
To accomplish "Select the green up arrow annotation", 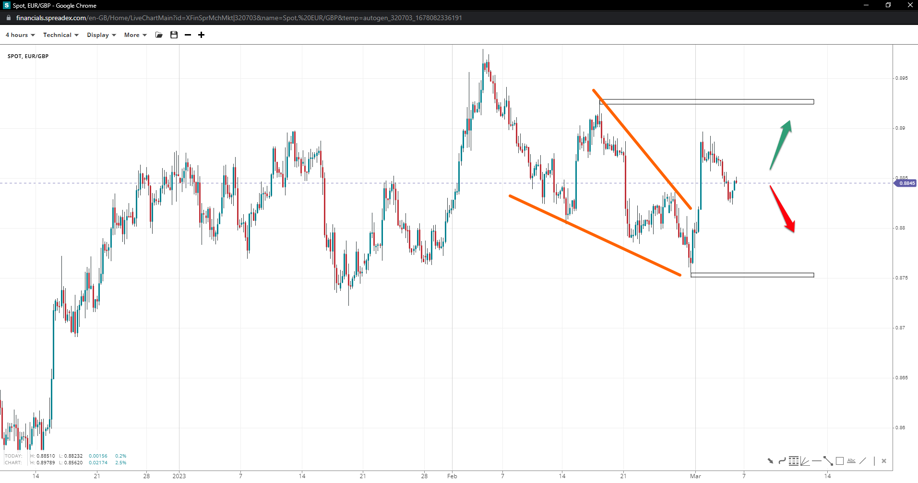I will [x=780, y=144].
